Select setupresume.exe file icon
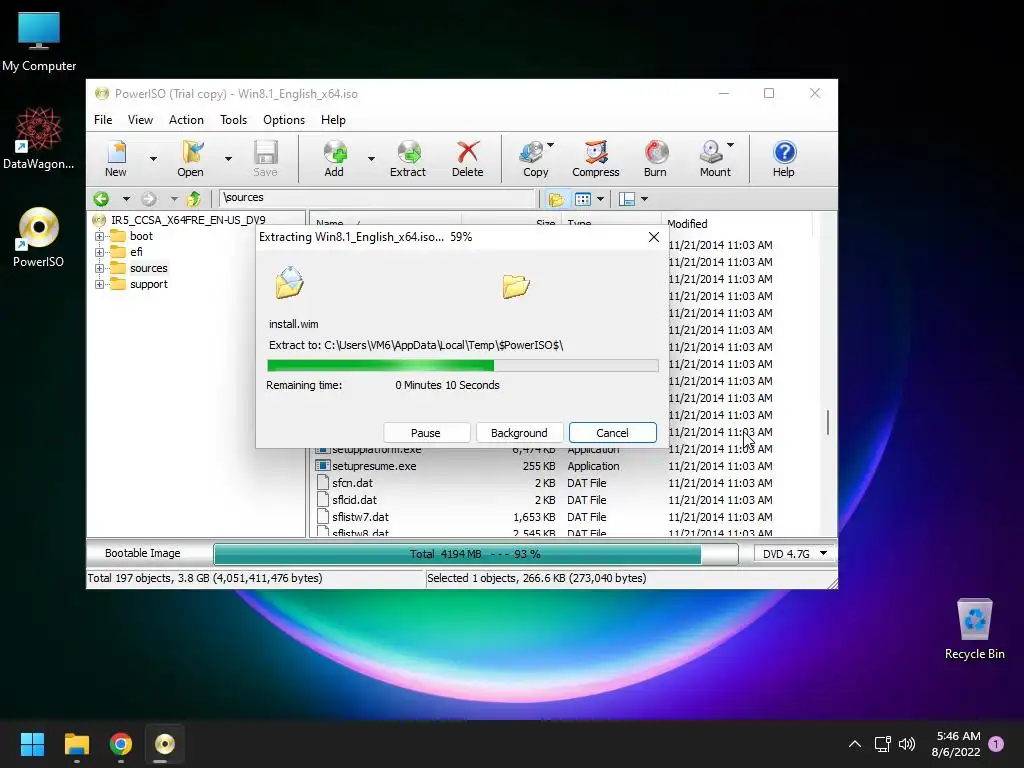The width and height of the screenshot is (1024, 768). (x=323, y=466)
